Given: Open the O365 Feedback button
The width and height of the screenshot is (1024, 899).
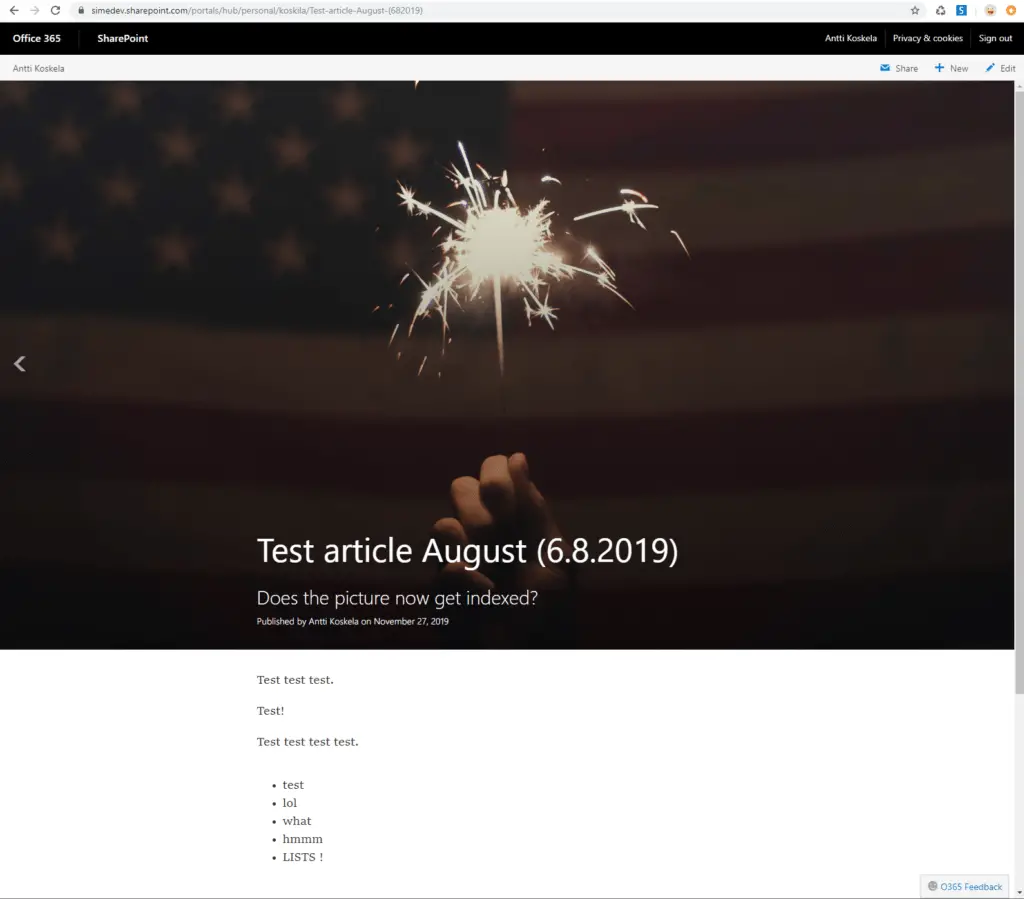Looking at the screenshot, I should pyautogui.click(x=965, y=886).
